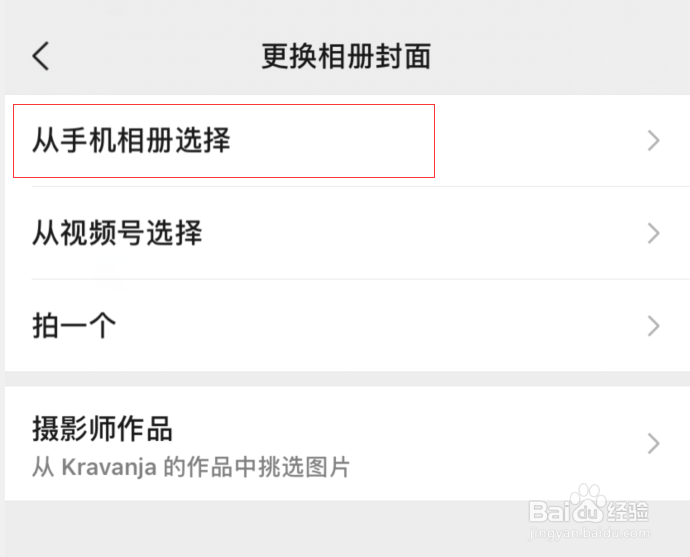Click the Baidu paw print icon

(585, 505)
